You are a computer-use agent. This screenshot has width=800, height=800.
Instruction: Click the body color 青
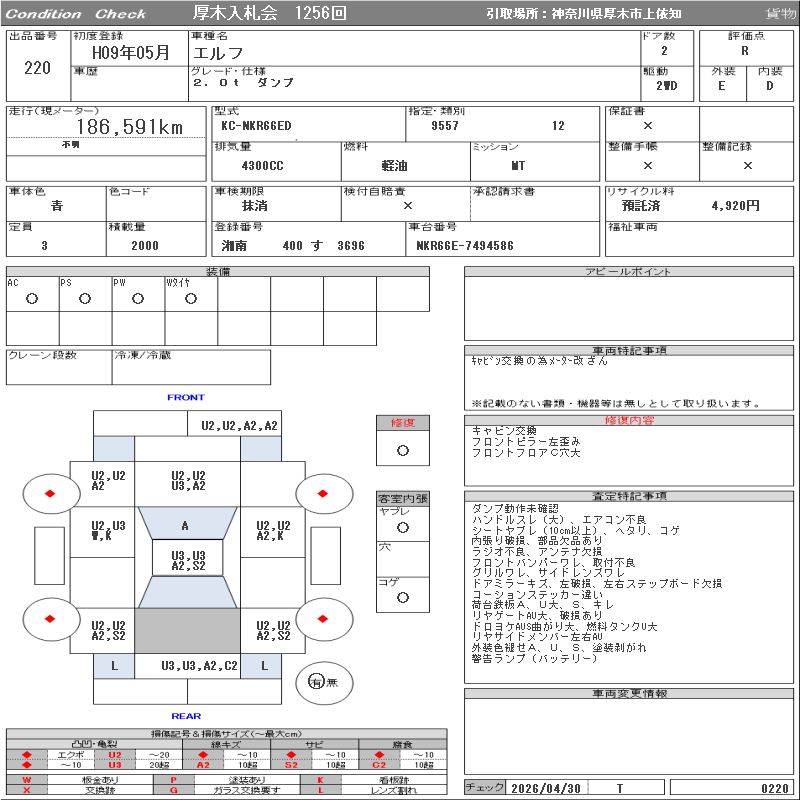57,206
